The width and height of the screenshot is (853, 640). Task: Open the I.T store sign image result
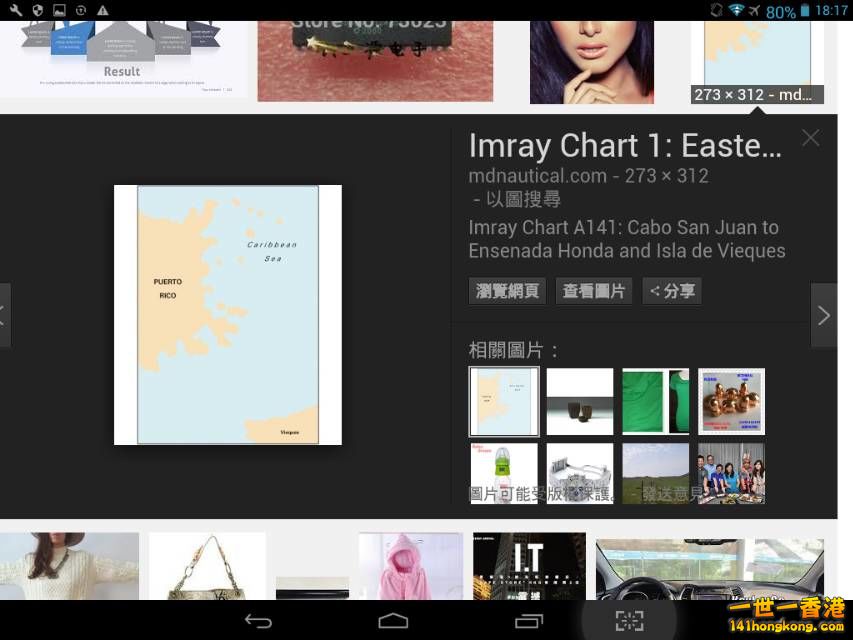click(x=529, y=566)
